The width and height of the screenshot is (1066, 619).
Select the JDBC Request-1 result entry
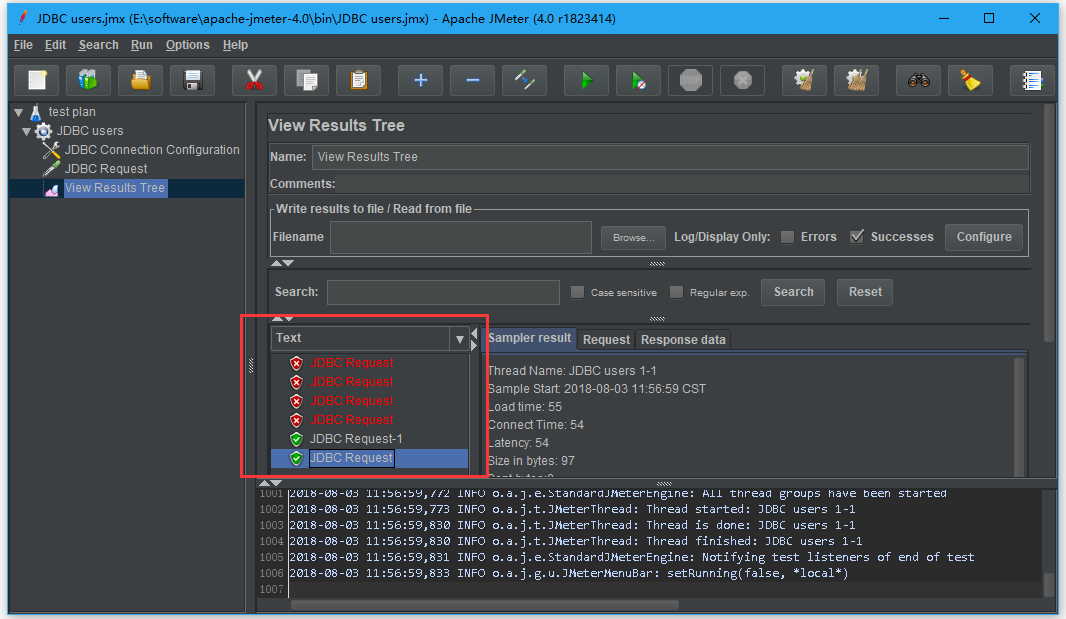[x=356, y=439]
